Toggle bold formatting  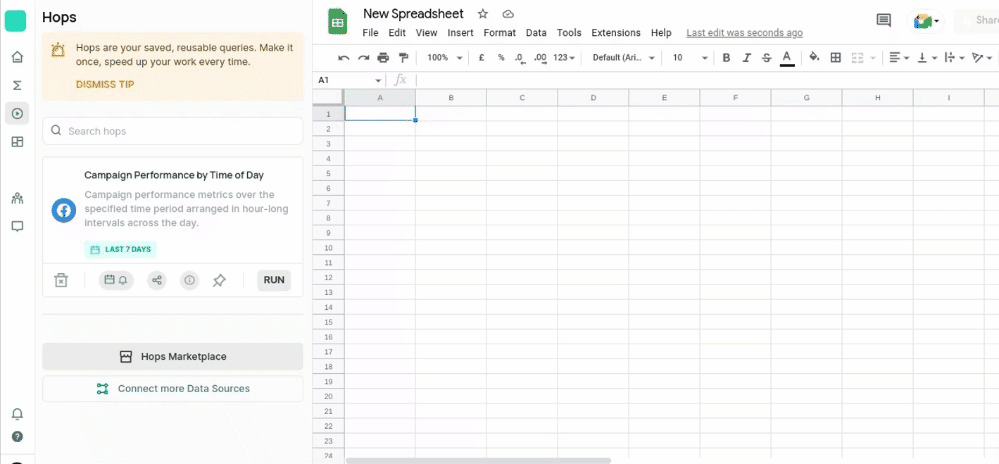click(726, 57)
